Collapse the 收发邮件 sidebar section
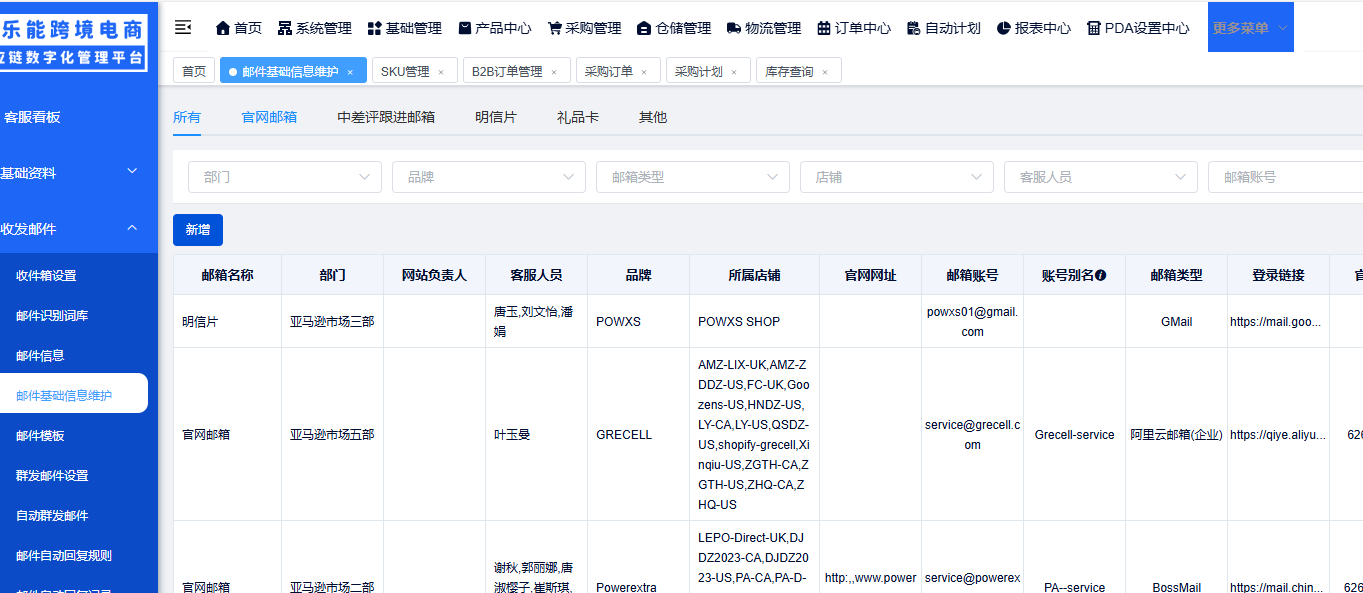 click(x=132, y=229)
